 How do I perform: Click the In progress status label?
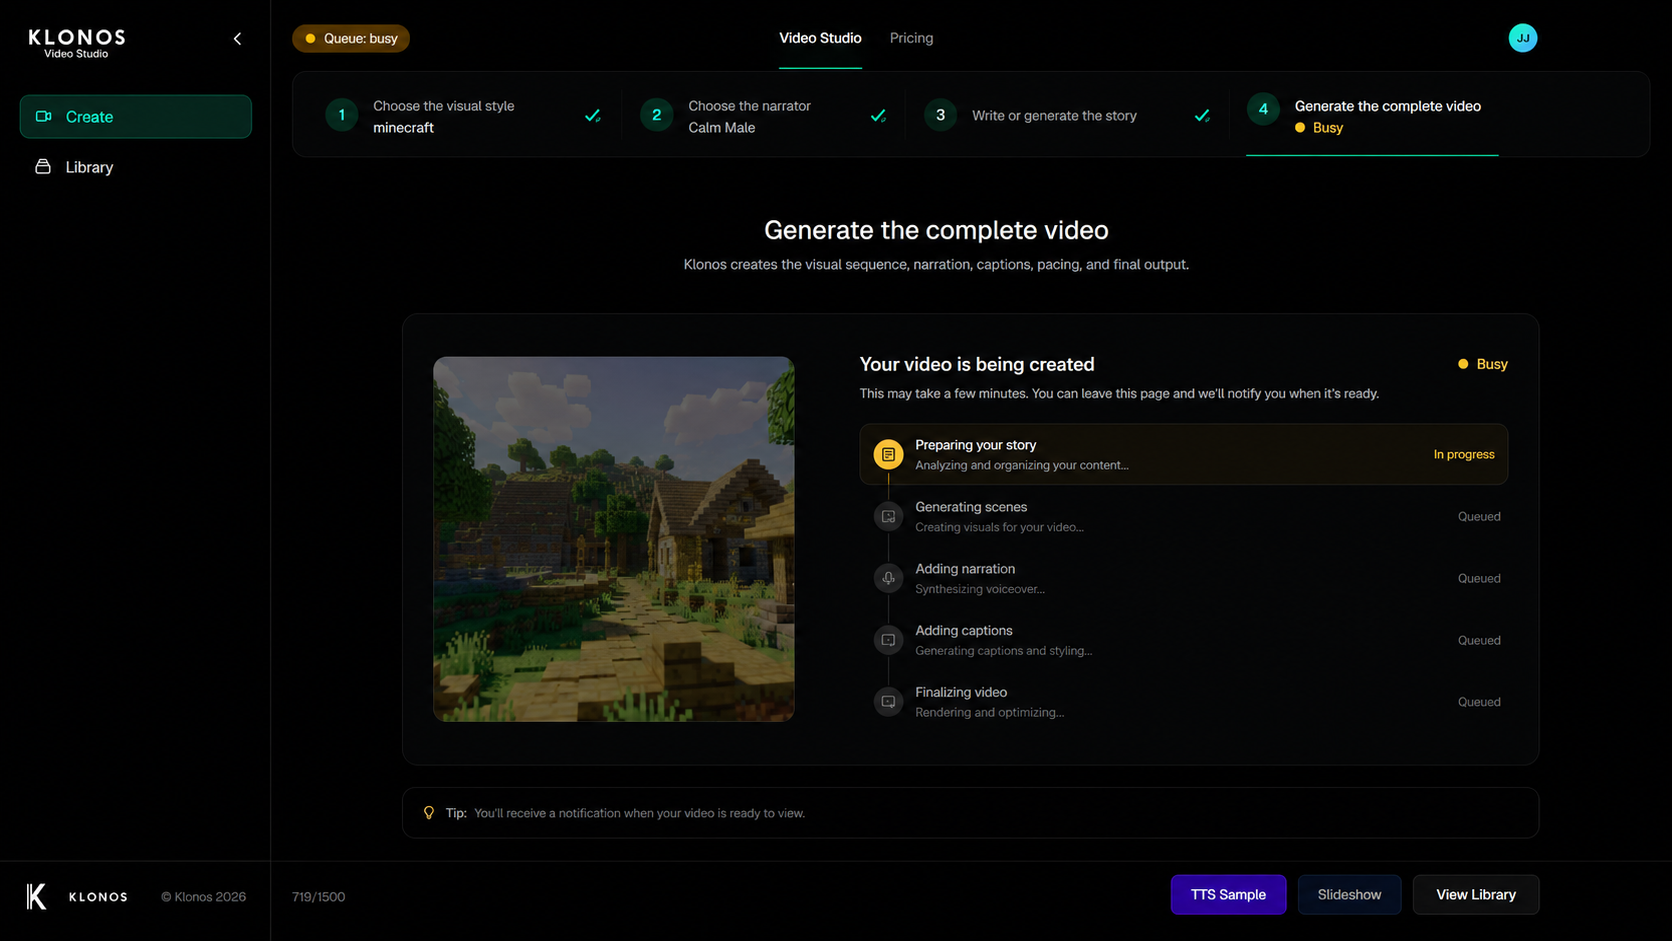pyautogui.click(x=1464, y=454)
